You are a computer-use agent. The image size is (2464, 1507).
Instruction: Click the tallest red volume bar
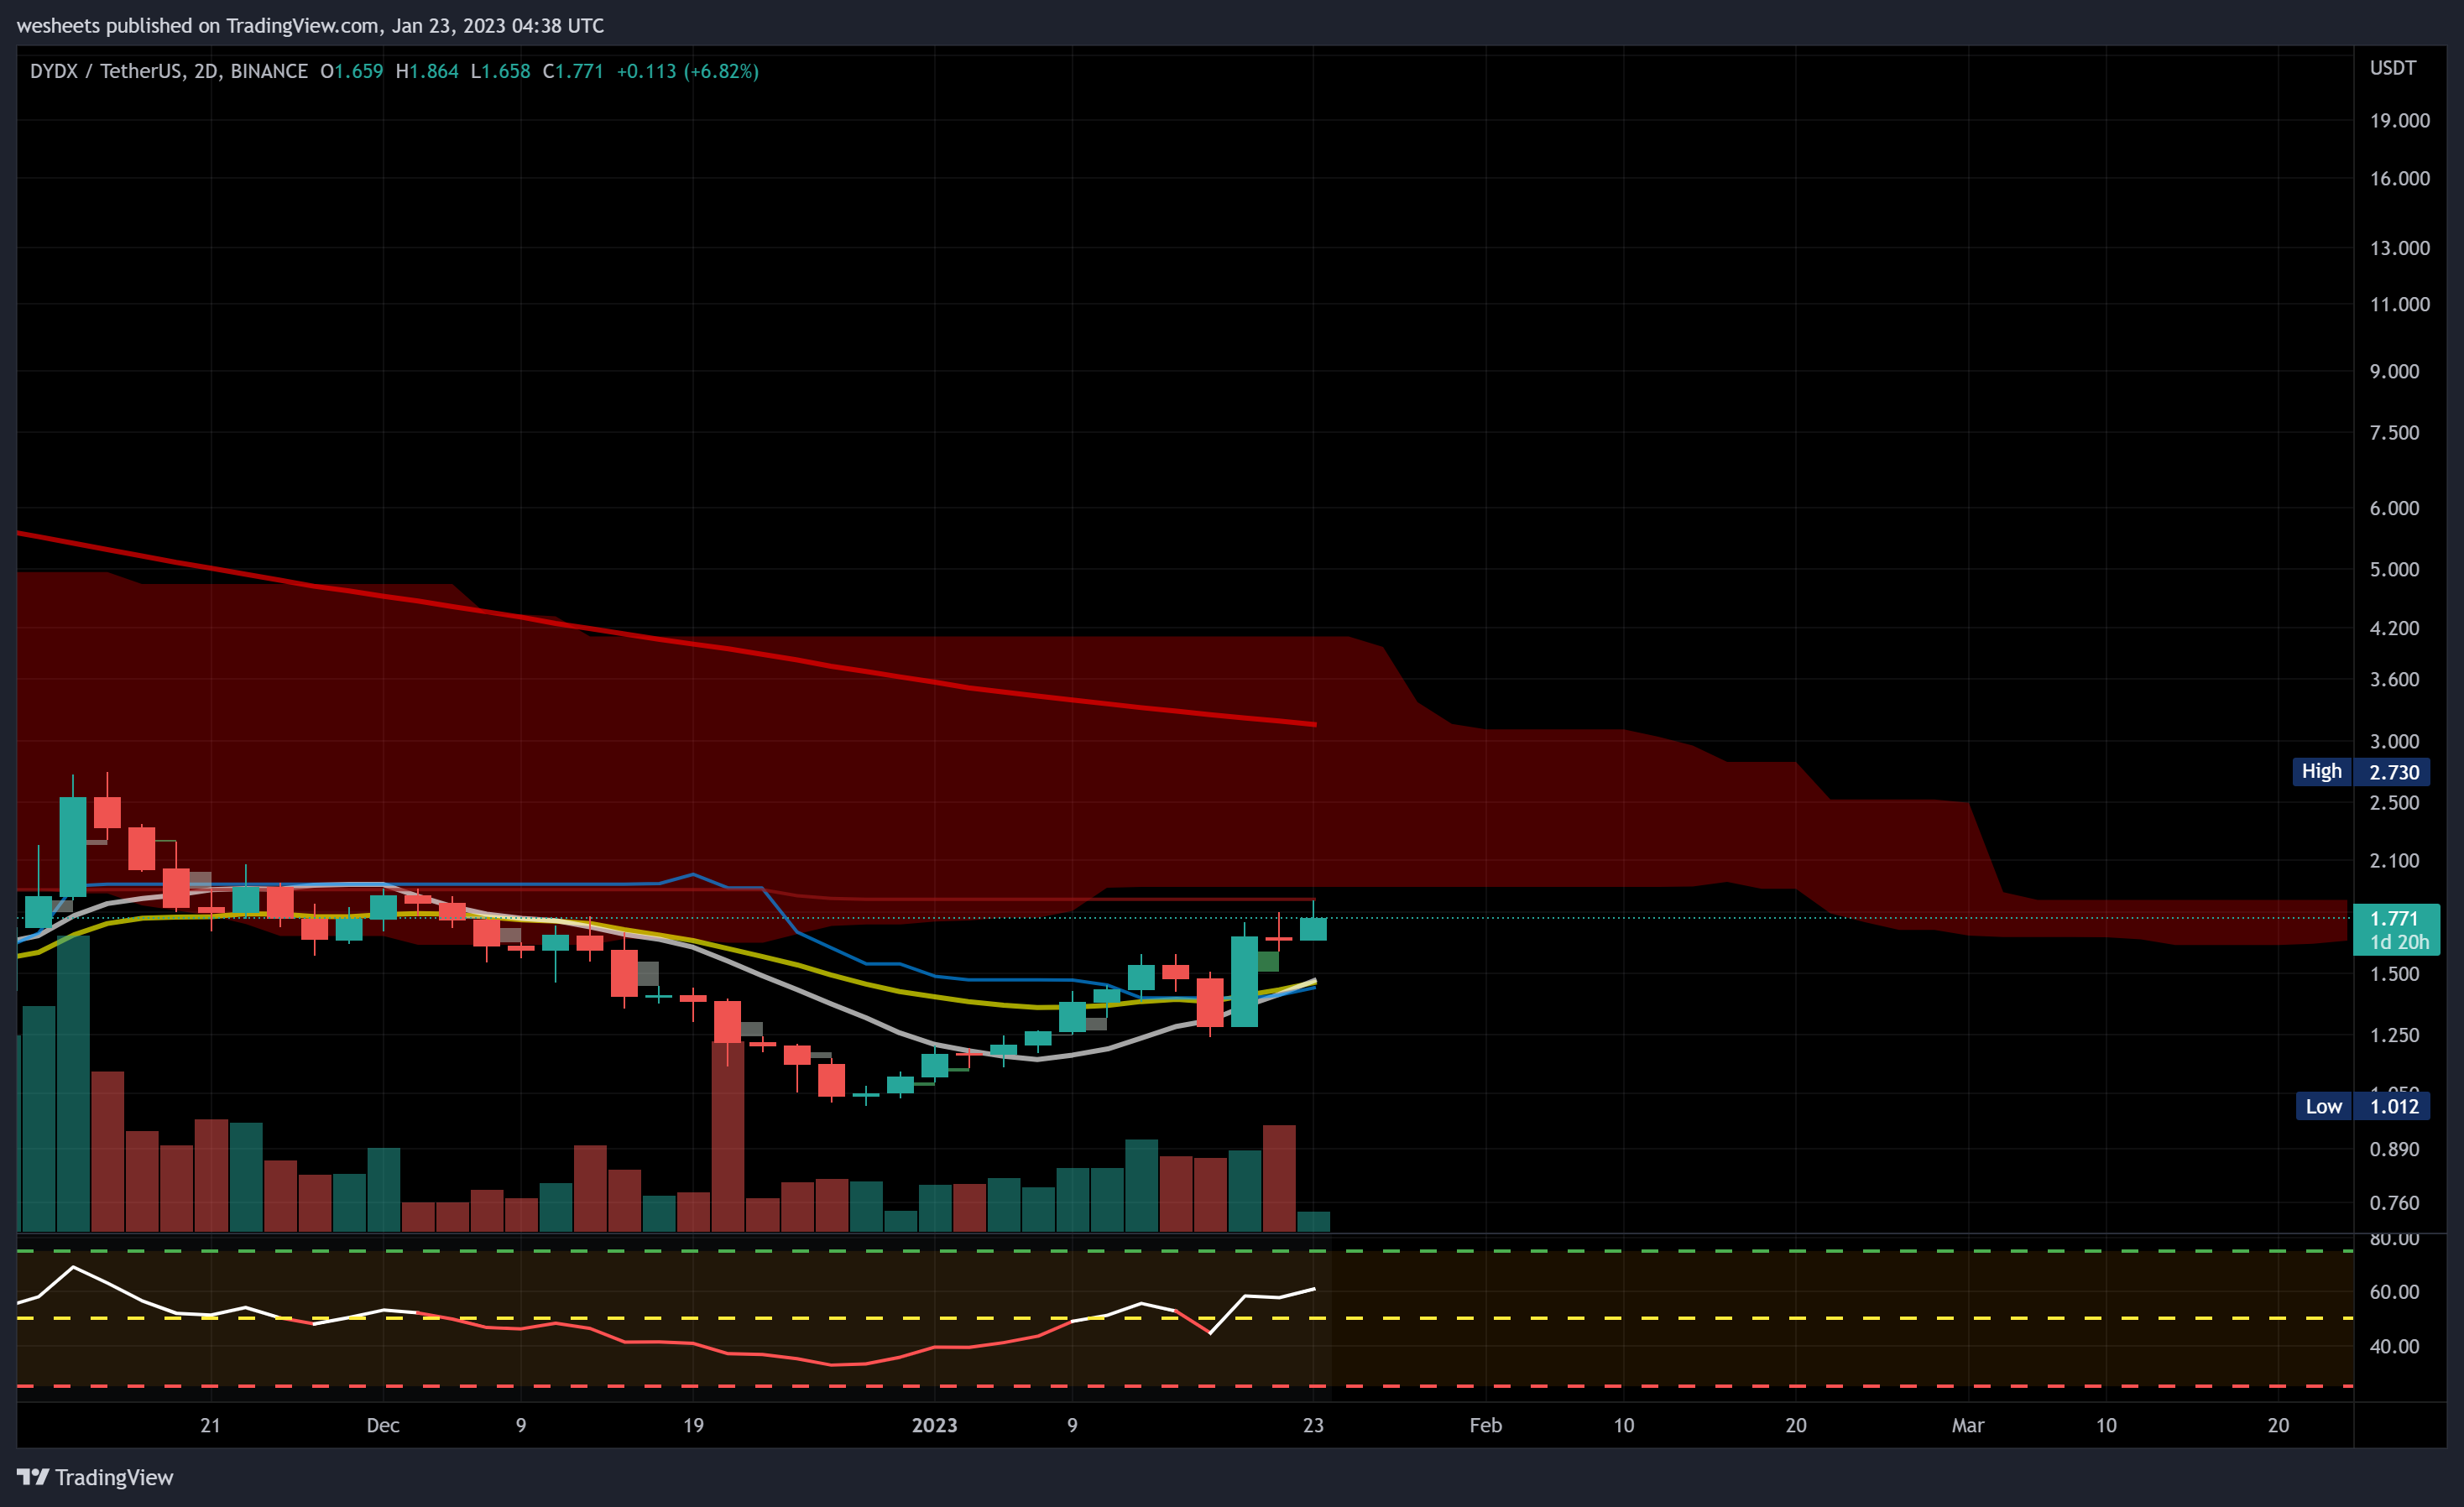coord(727,1136)
